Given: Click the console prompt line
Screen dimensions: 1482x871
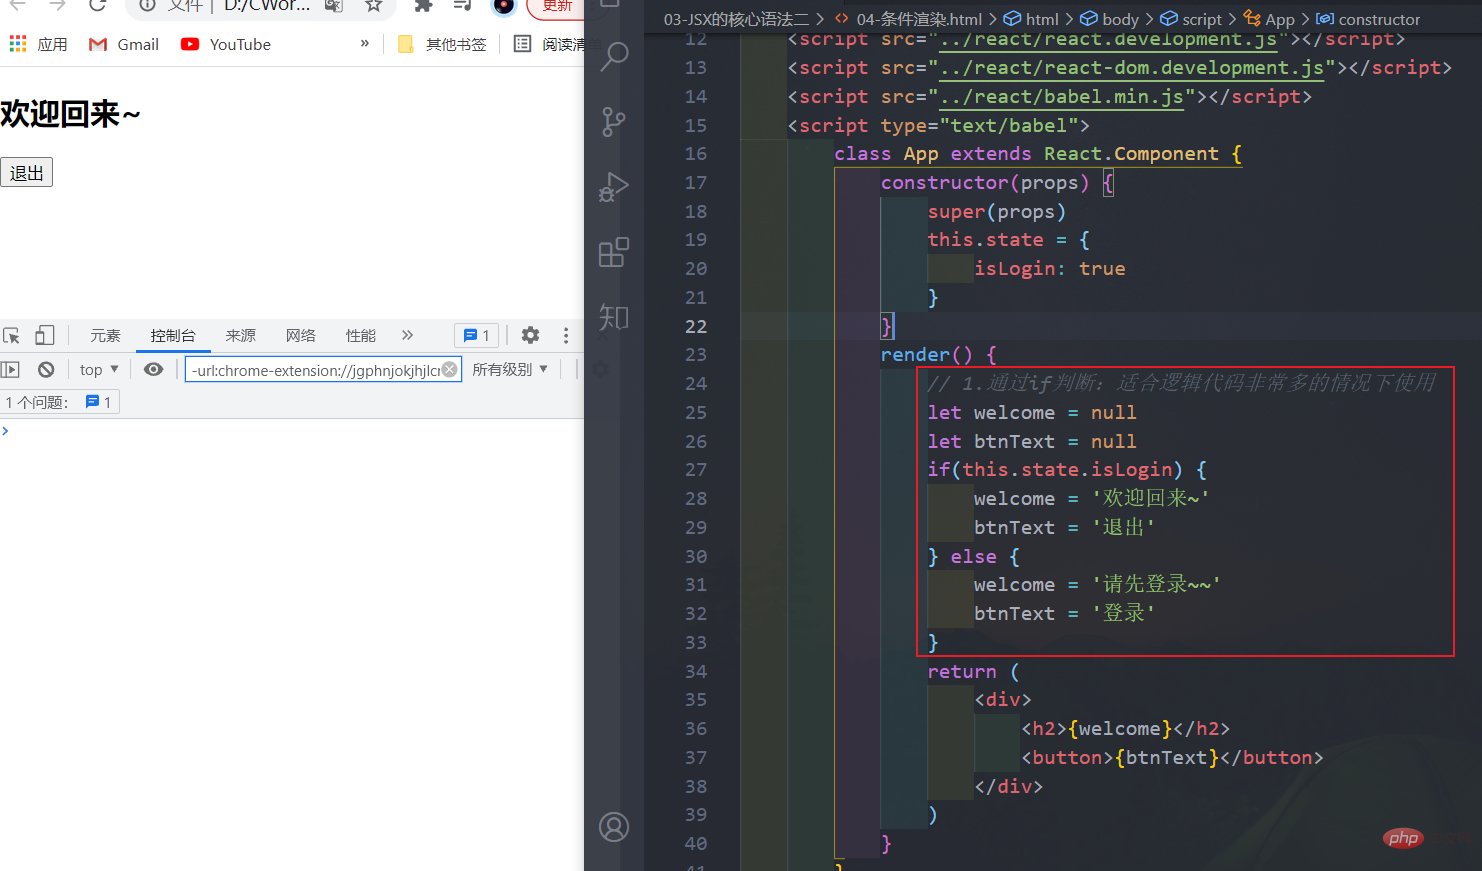Looking at the screenshot, I should tap(292, 431).
